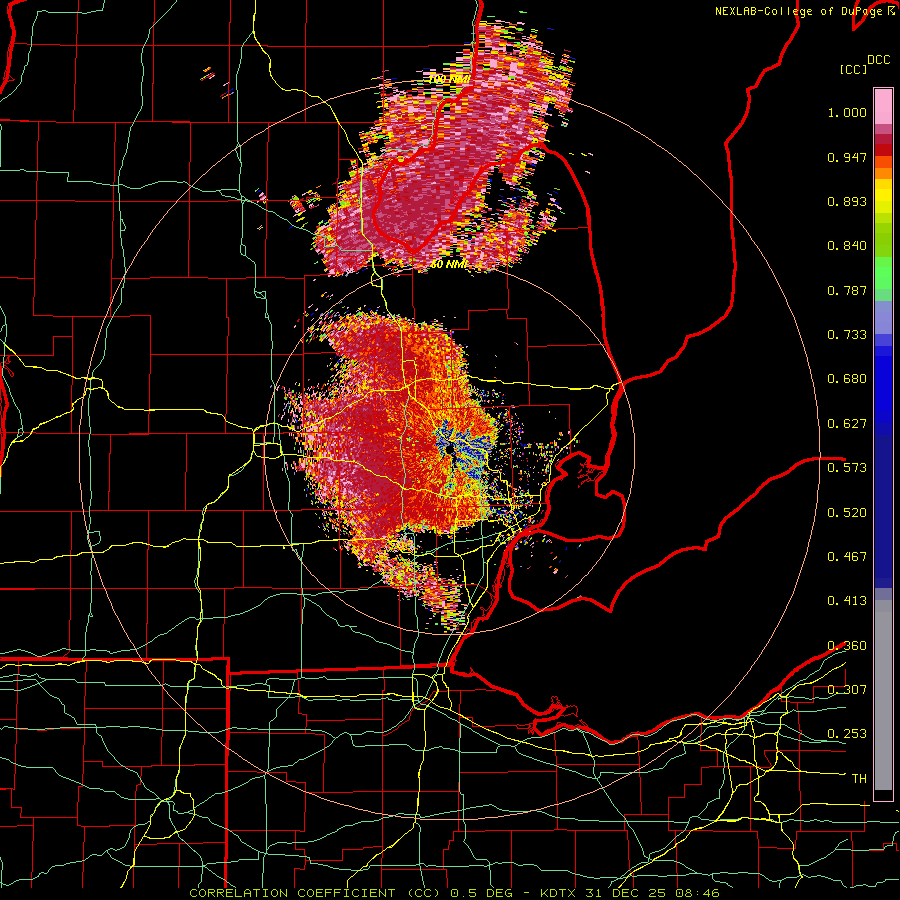
Task: Pick the bright green segment of color bar
Action: [883, 273]
